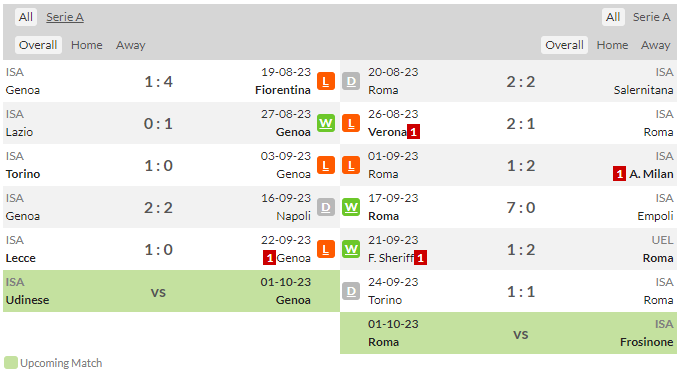Click the win badge for Lazio vs Genoa

[326, 123]
